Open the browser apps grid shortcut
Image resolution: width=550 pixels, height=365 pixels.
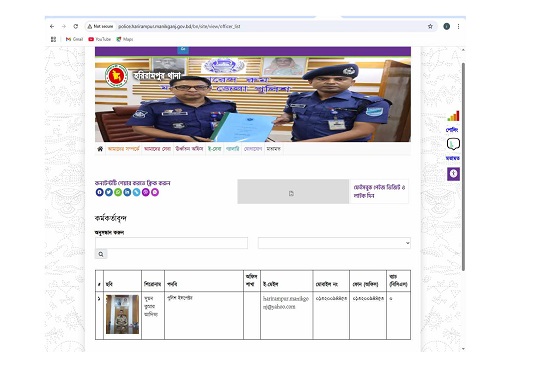[x=53, y=39]
